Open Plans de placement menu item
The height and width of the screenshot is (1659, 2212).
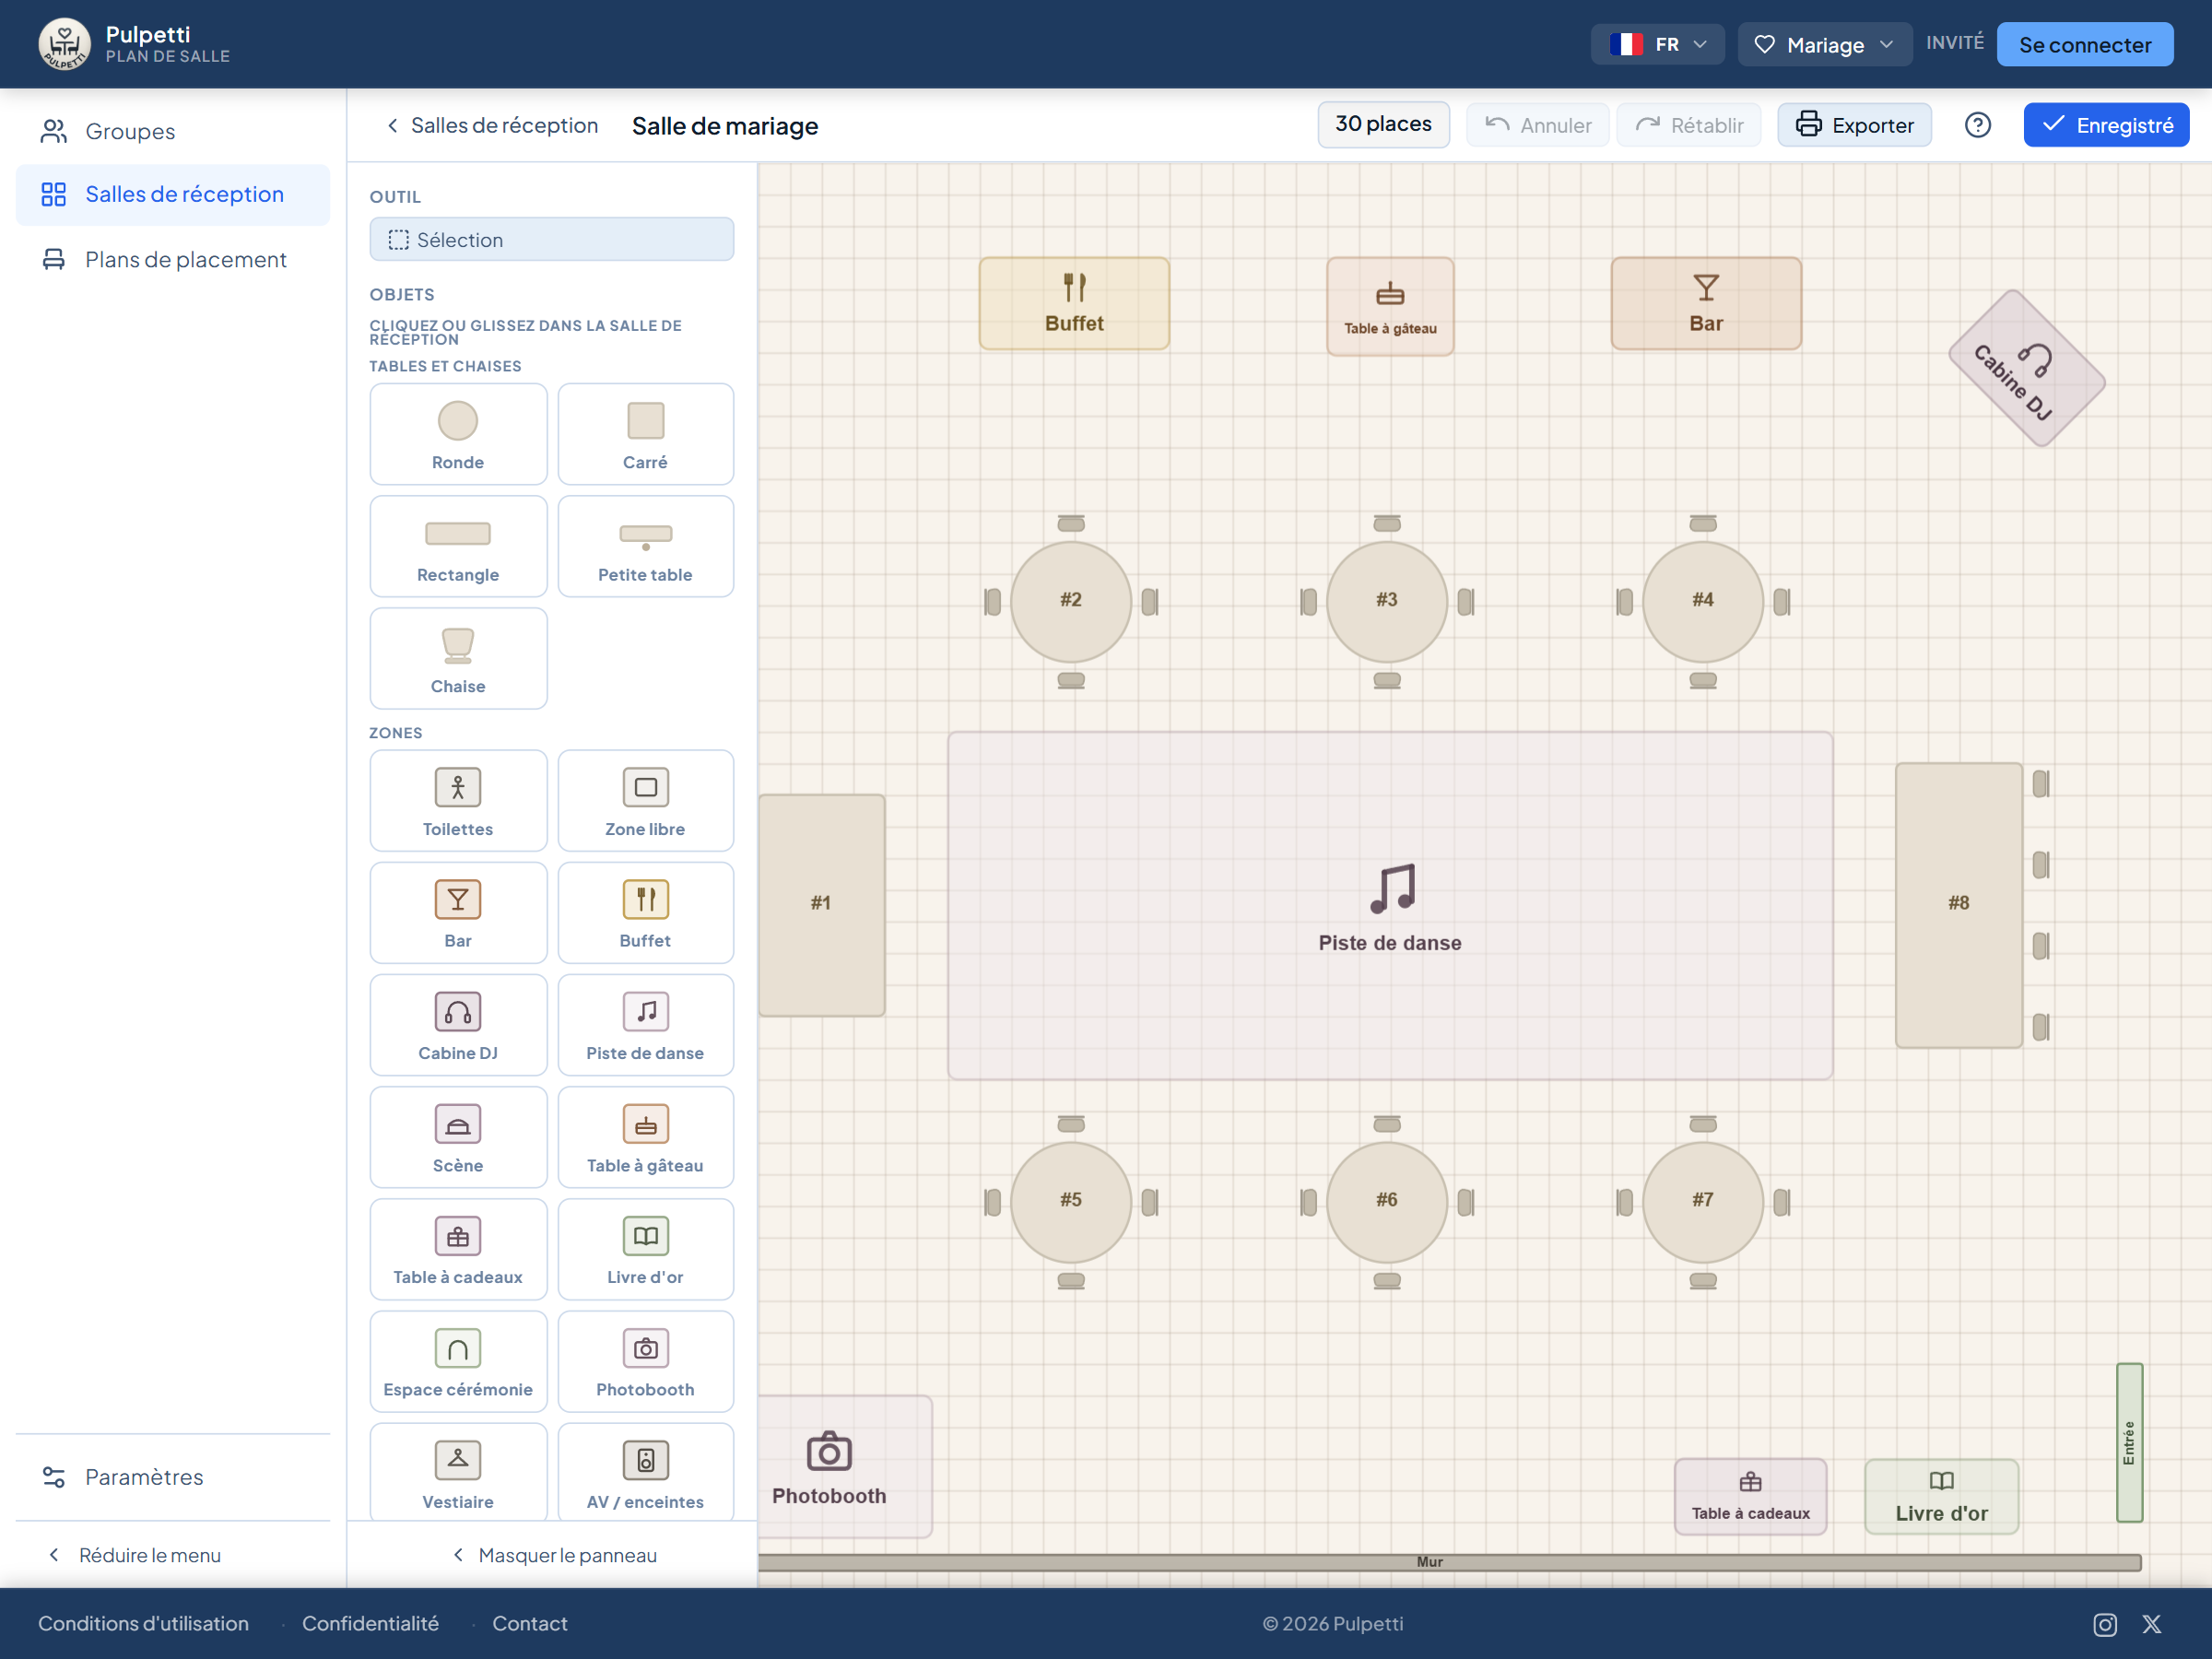pos(173,259)
